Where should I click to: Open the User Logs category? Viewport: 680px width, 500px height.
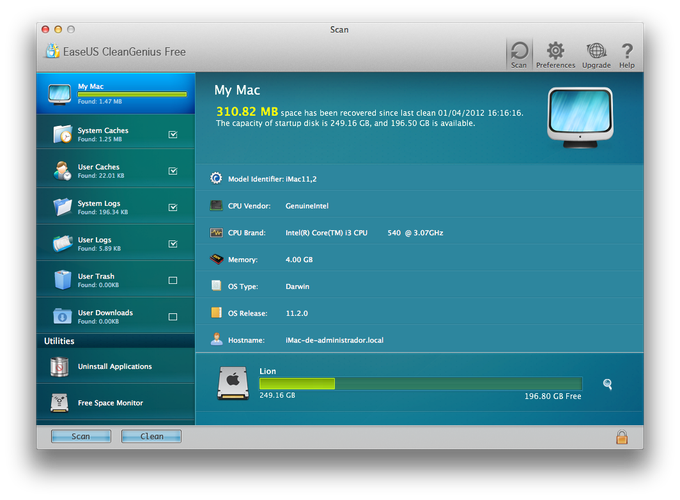tap(116, 243)
